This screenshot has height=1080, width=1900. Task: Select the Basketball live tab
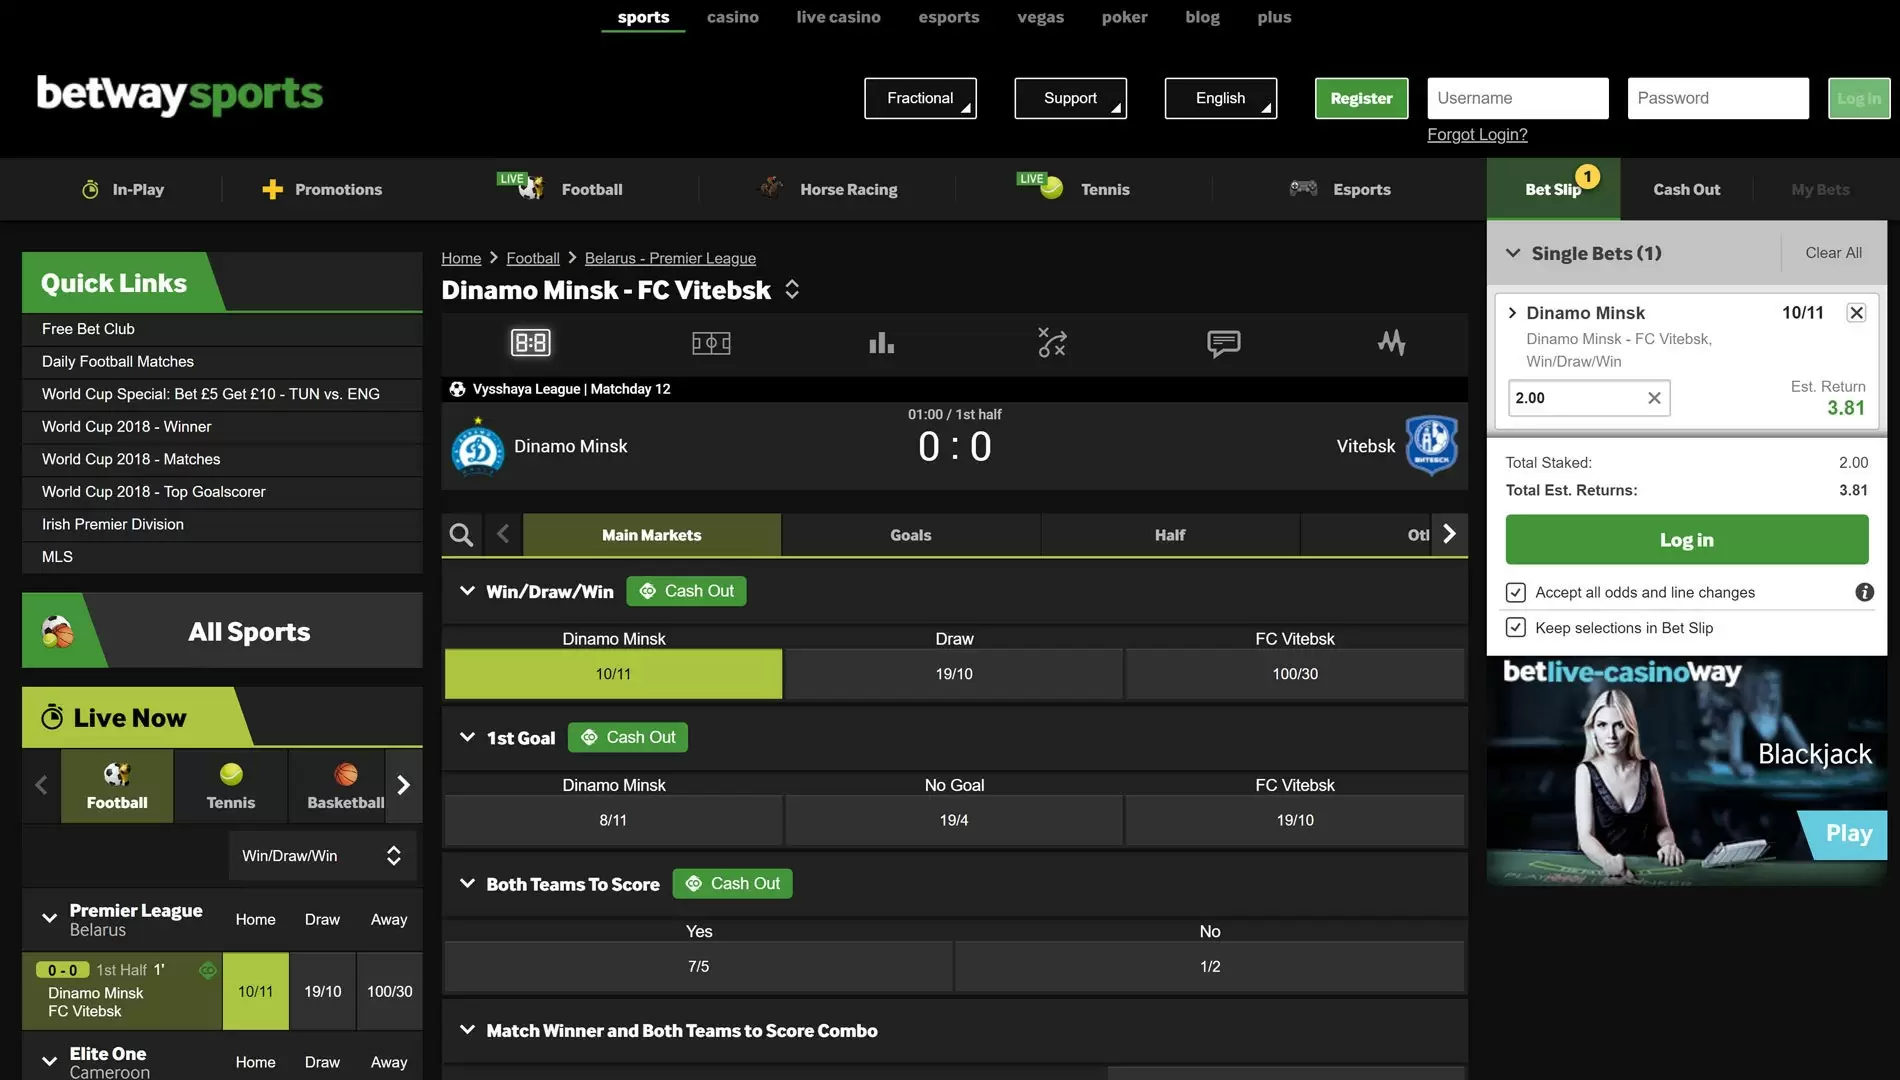click(345, 785)
